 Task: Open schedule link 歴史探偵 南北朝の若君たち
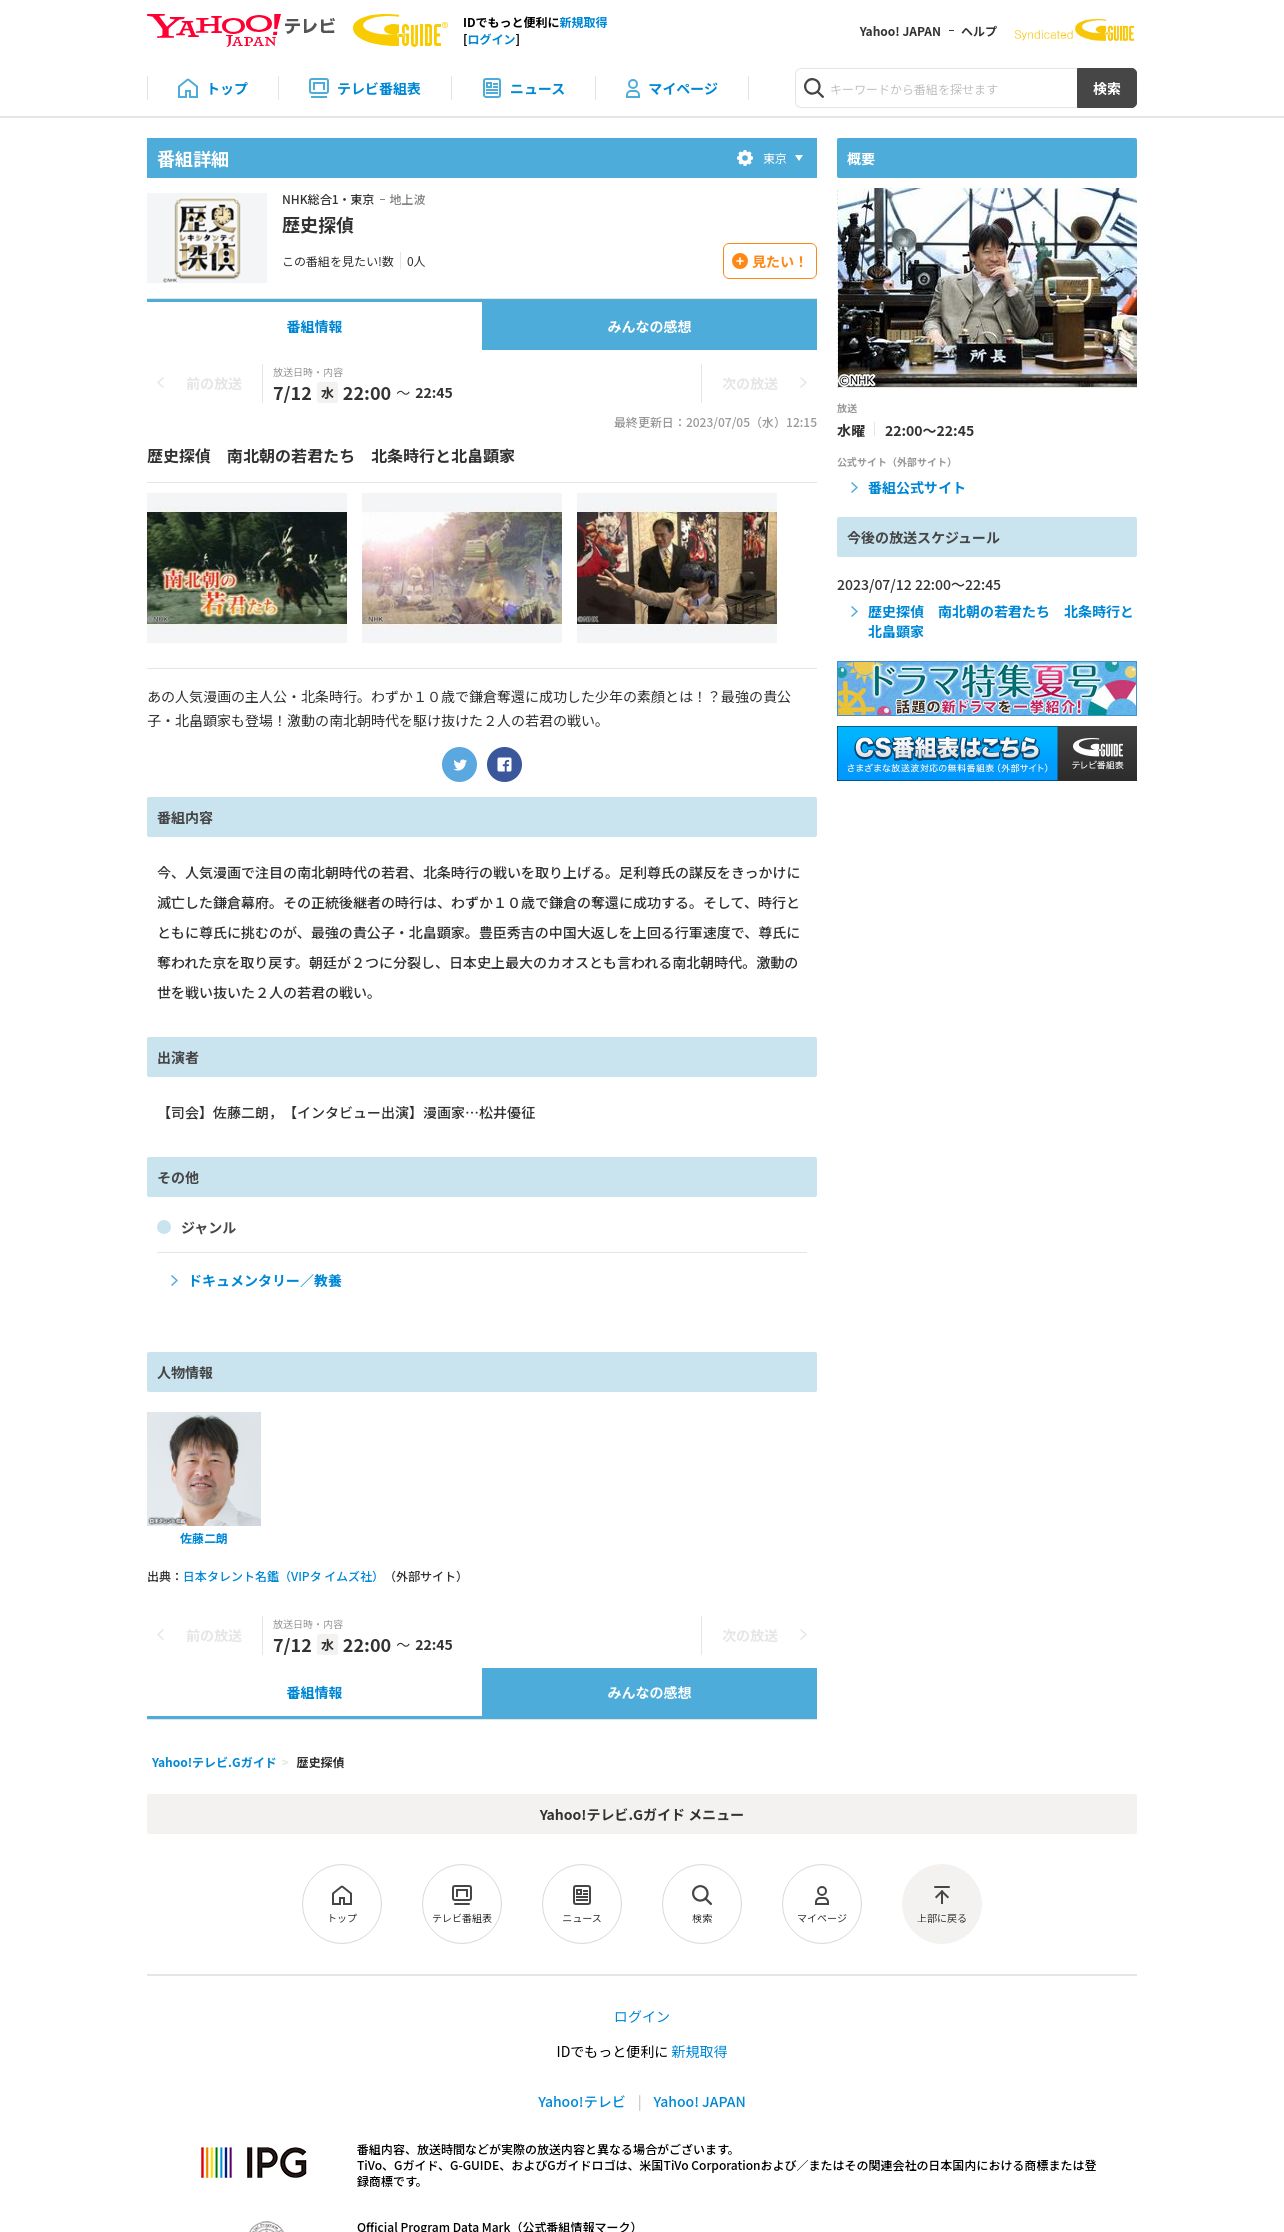point(1000,622)
